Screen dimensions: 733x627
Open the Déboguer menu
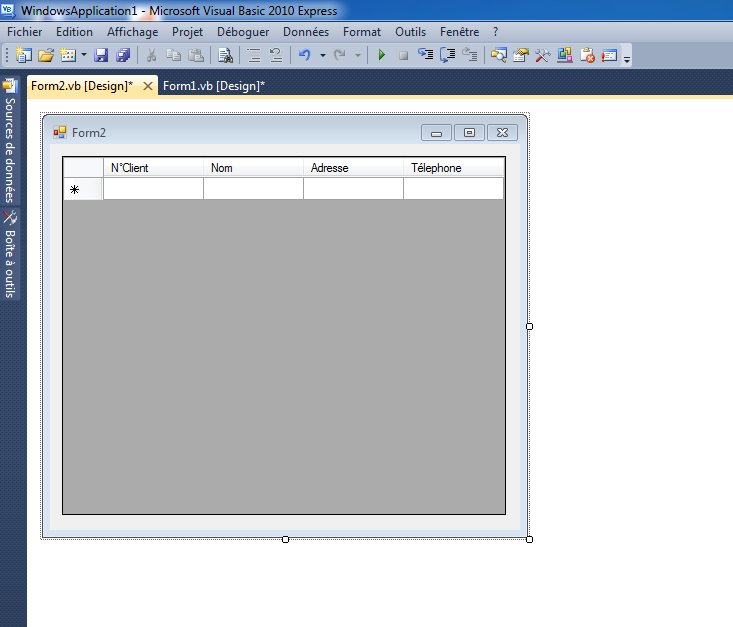click(x=243, y=32)
